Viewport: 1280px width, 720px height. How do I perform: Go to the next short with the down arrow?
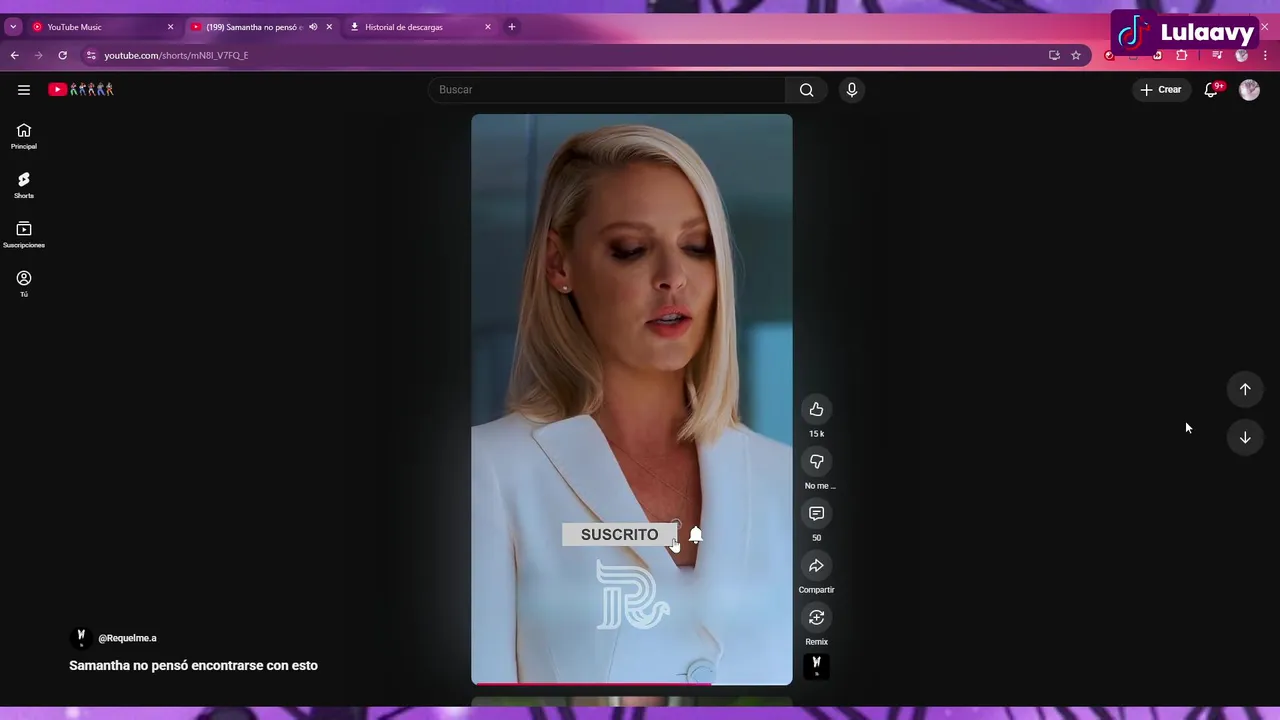point(1245,437)
